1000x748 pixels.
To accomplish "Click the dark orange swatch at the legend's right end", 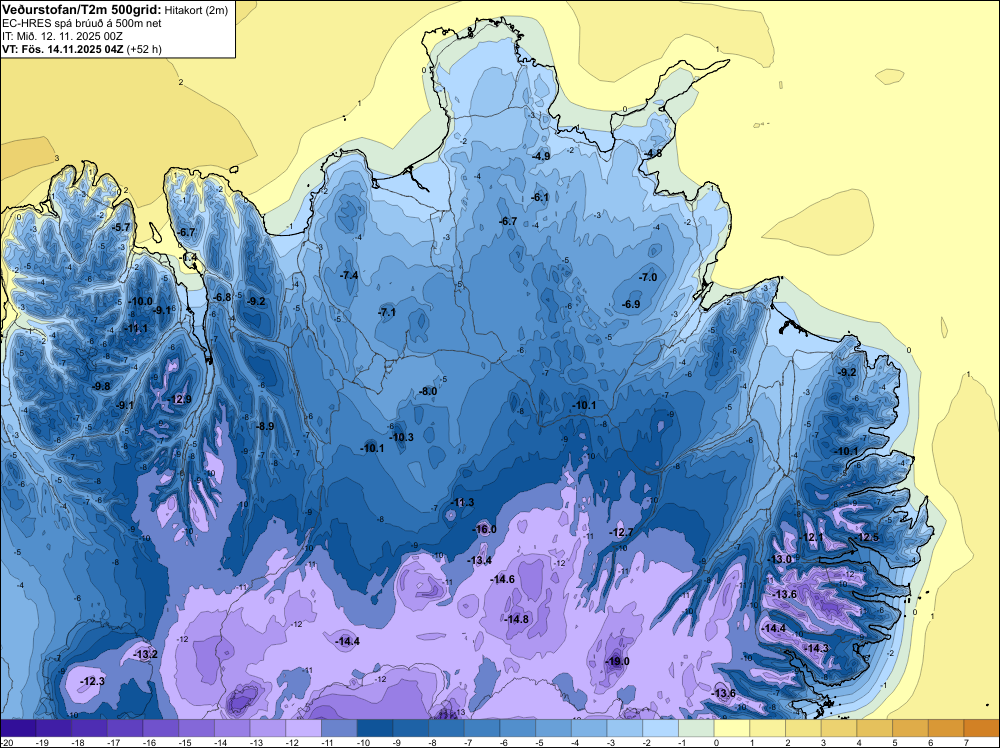I will [982, 728].
